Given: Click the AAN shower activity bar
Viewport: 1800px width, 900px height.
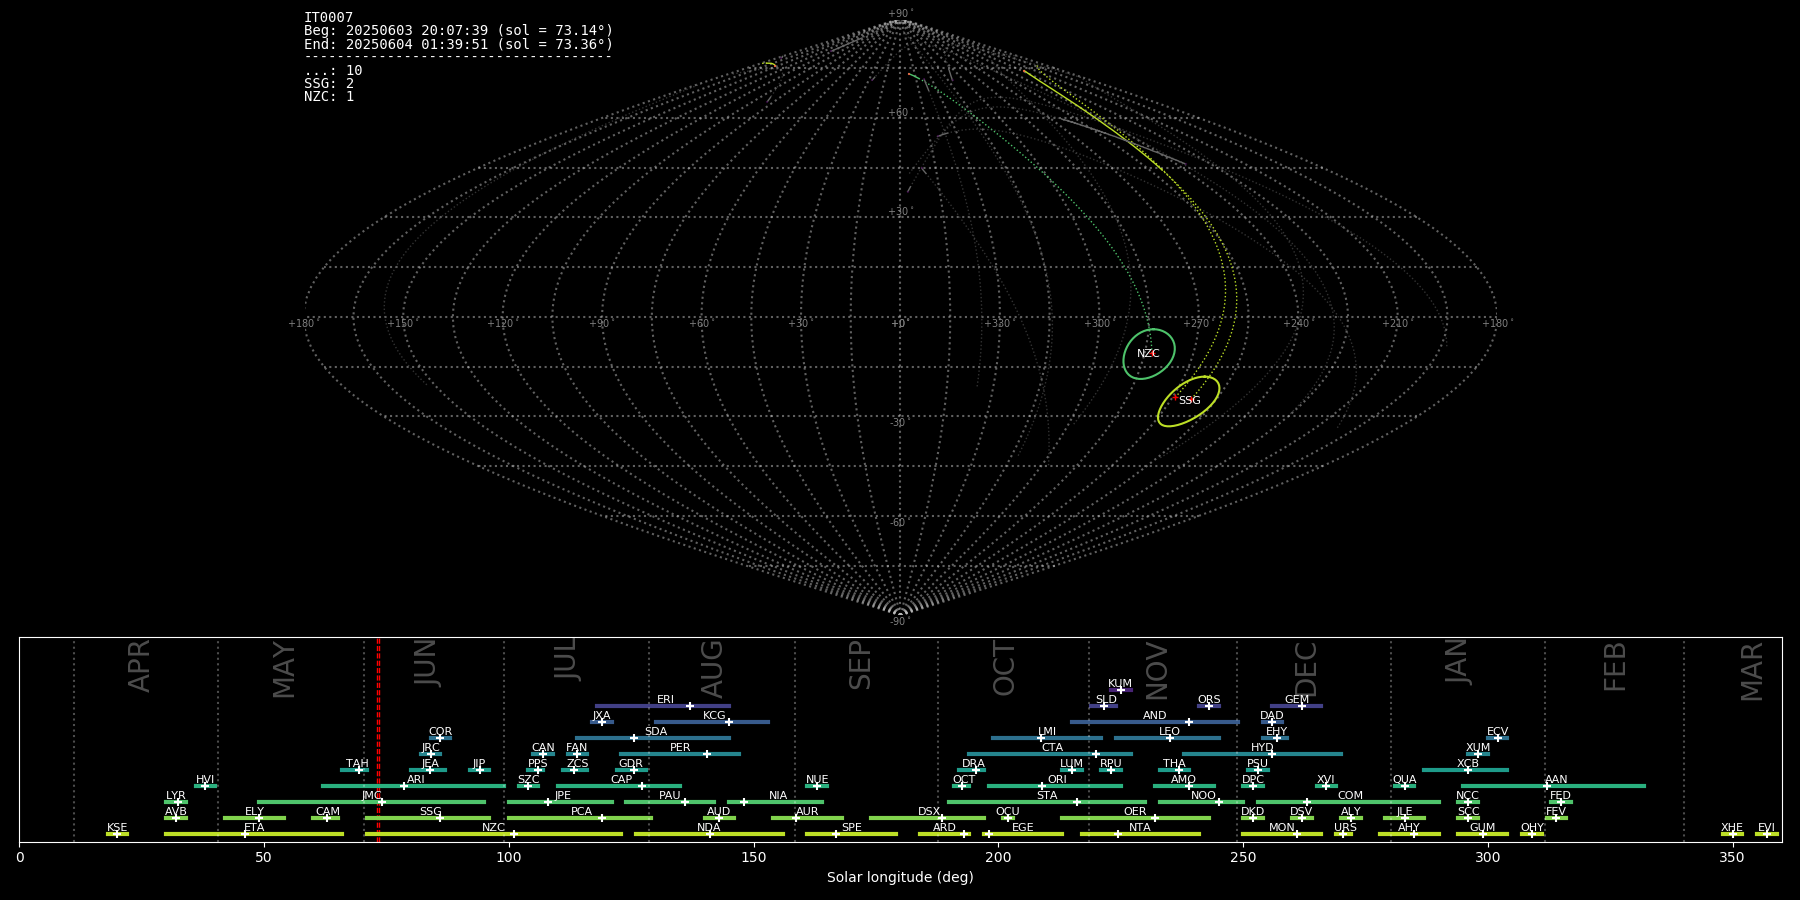Looking at the screenshot, I should pos(1600,786).
